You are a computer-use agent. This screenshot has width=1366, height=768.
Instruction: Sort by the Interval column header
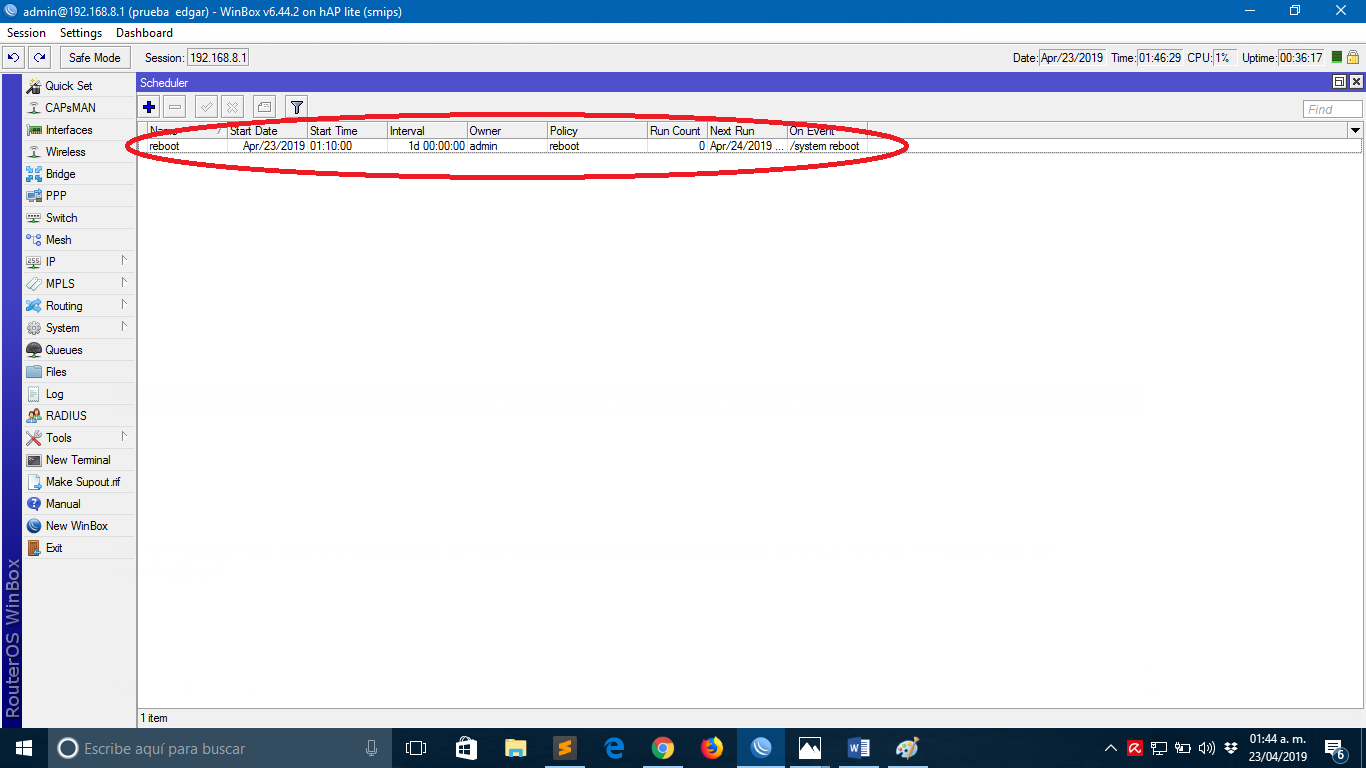426,131
